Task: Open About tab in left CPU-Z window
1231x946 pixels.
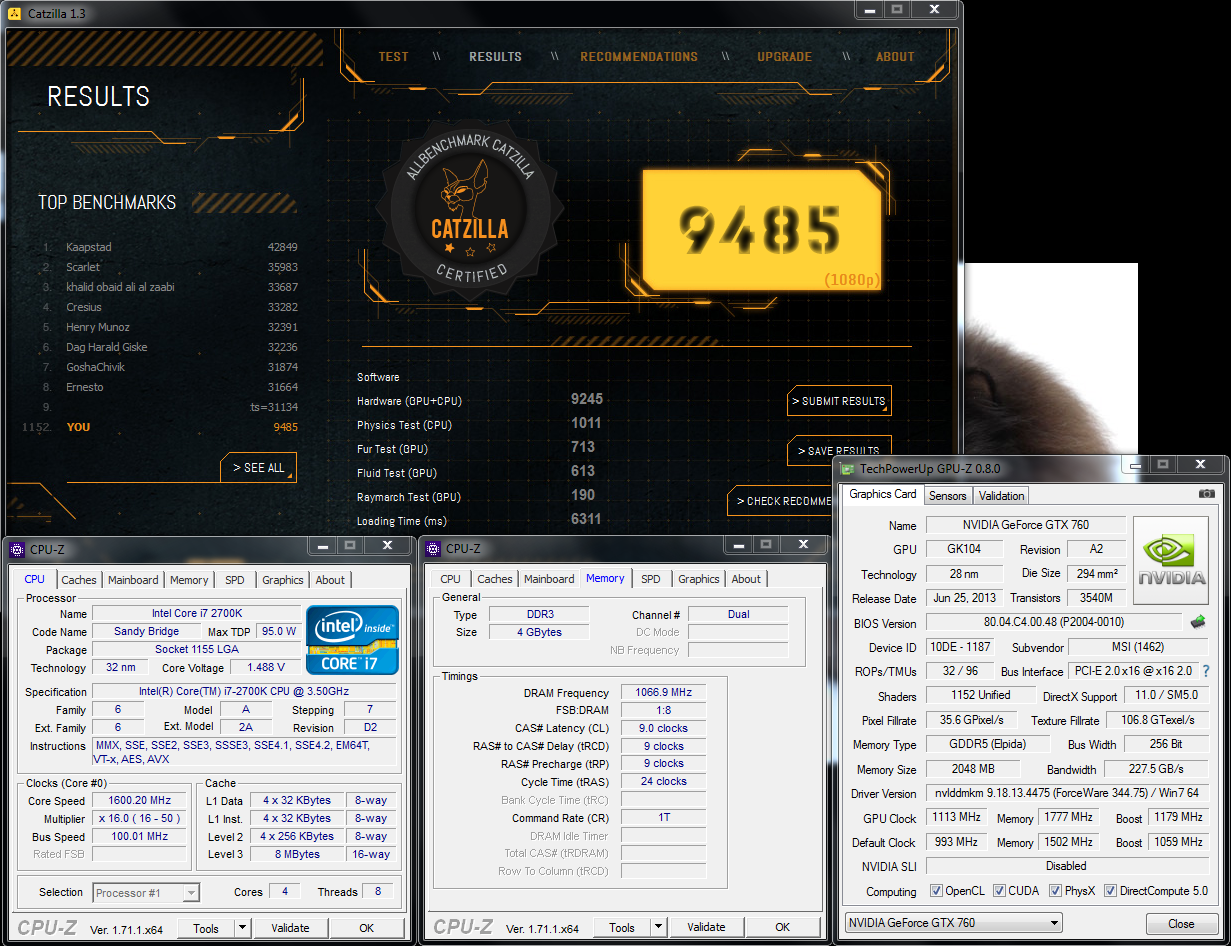Action: click(x=330, y=580)
